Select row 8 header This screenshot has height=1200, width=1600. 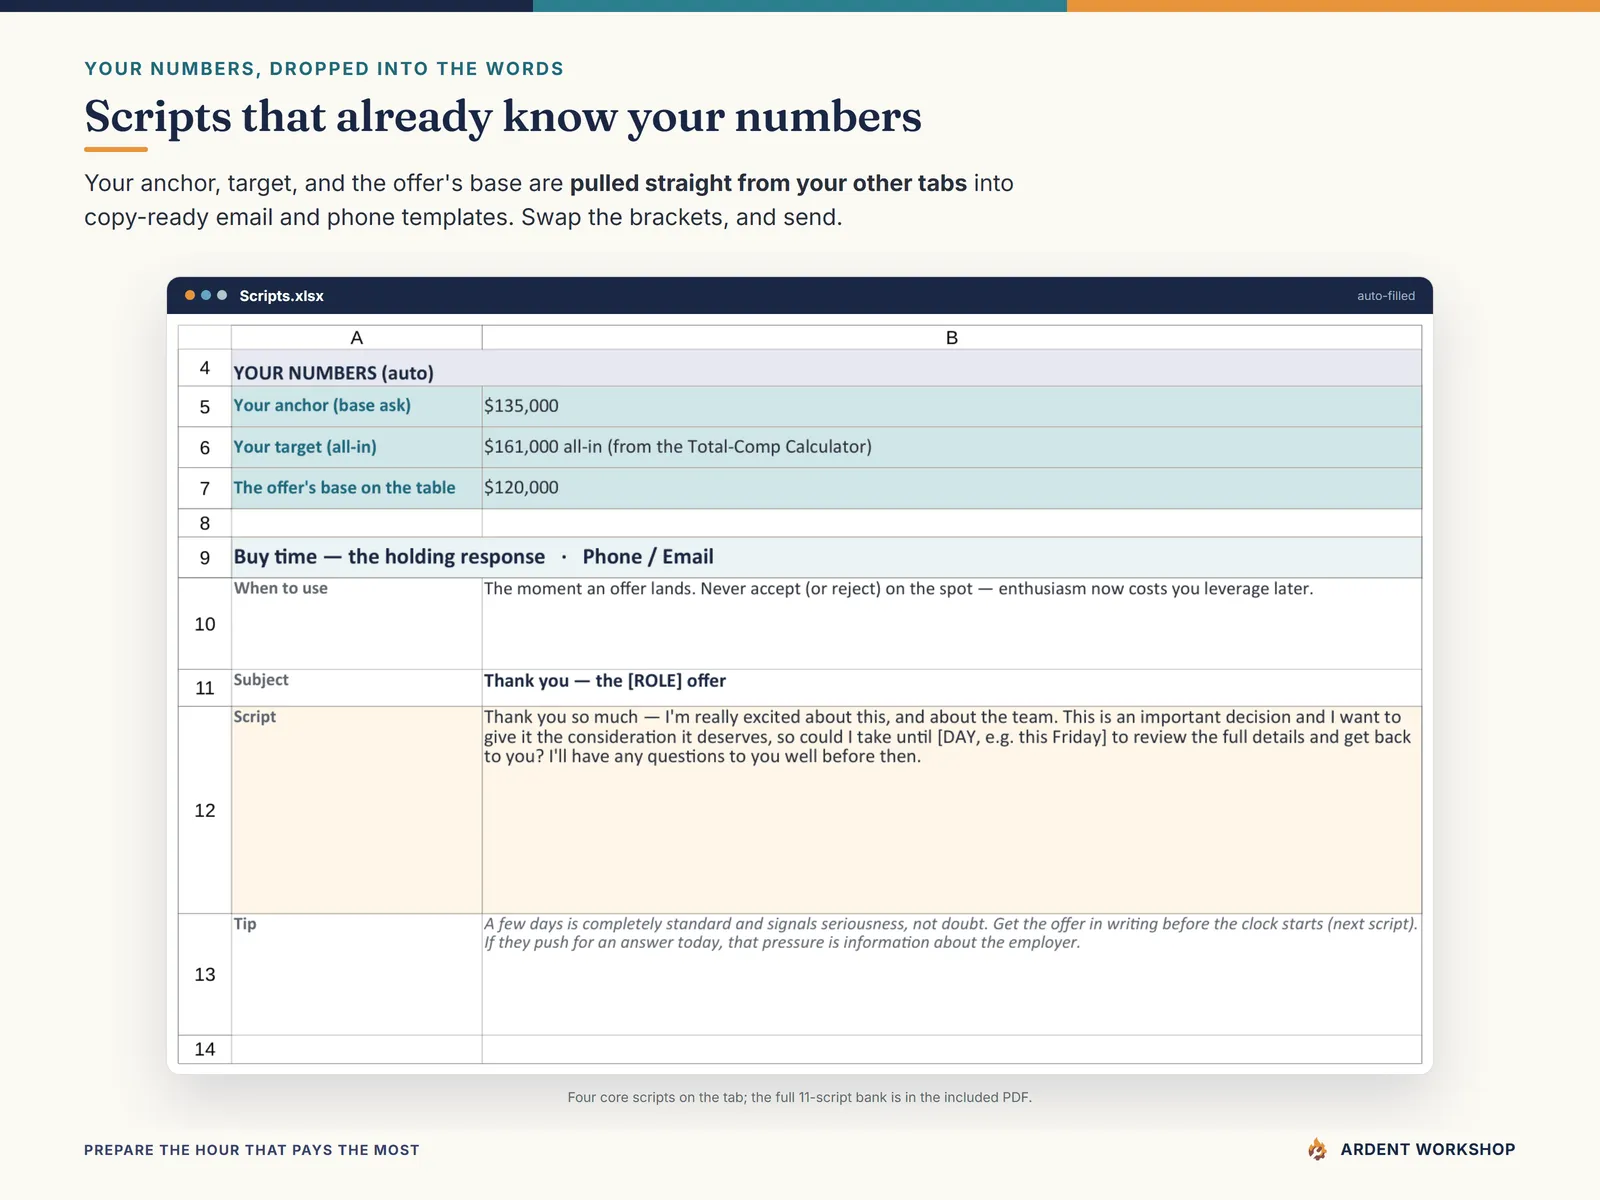point(205,523)
